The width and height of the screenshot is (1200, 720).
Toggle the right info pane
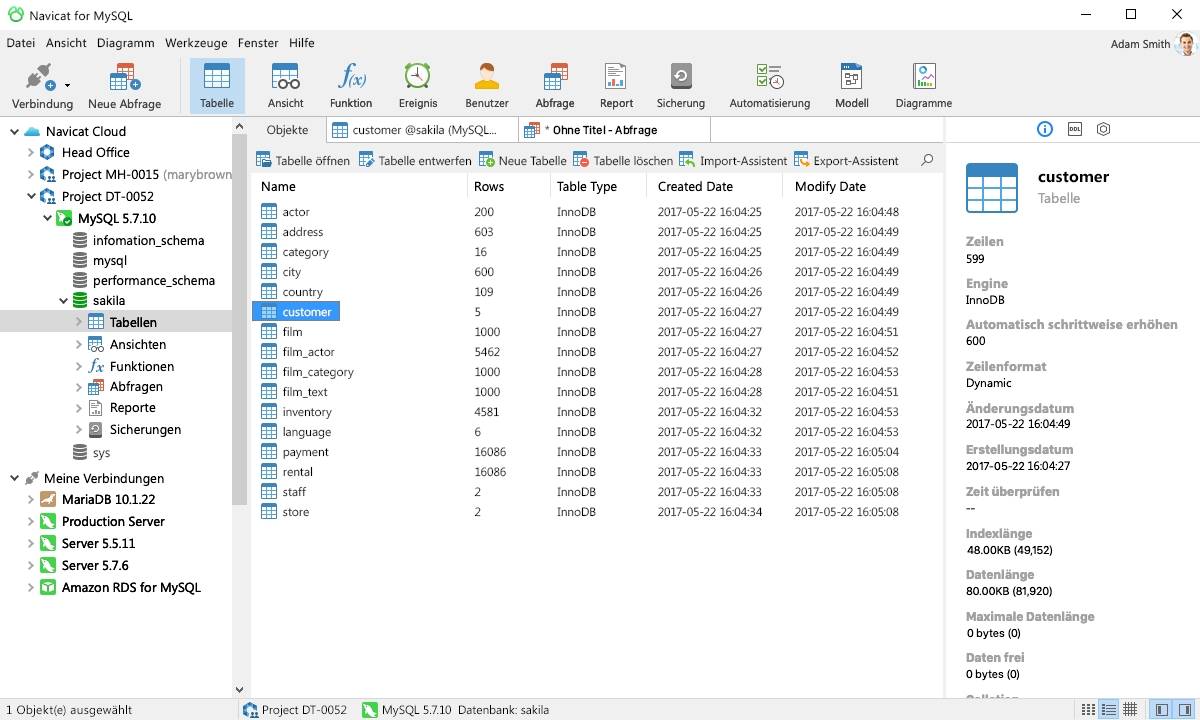[x=1185, y=709]
